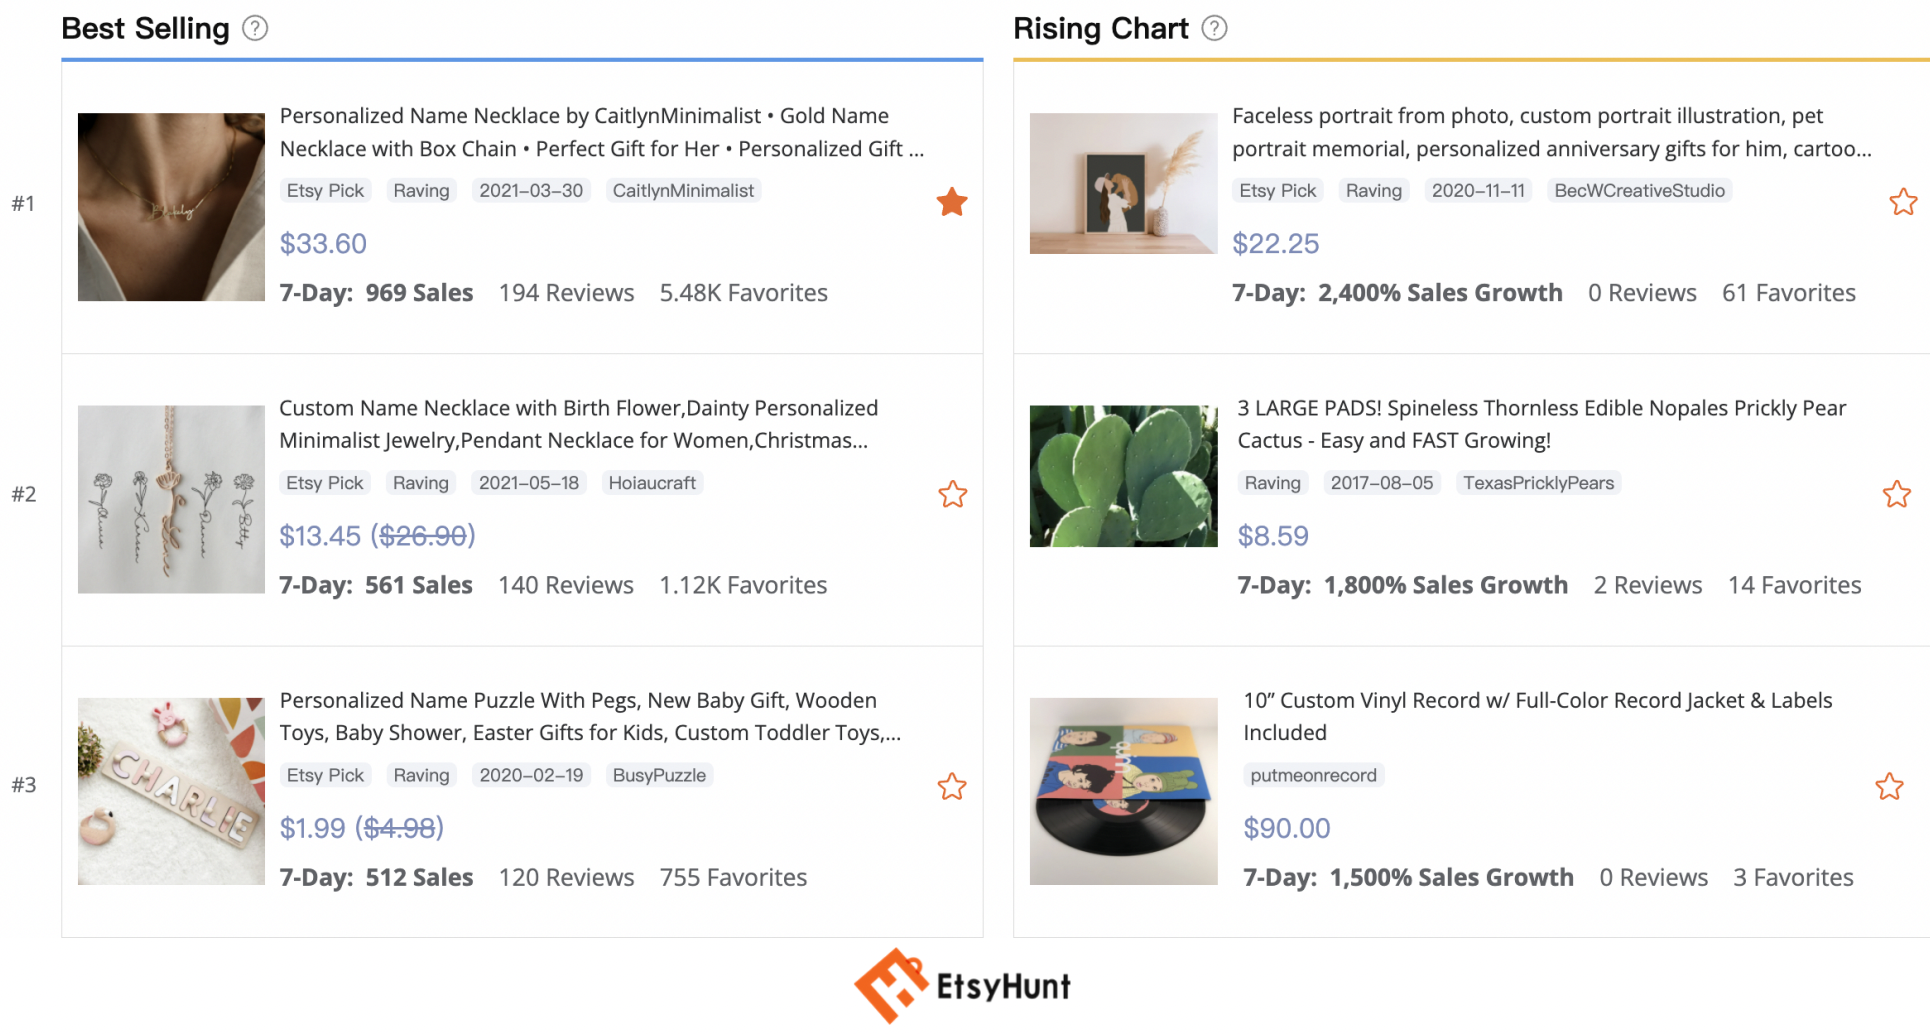Click the TexasPricklyPears shop tag
Screen dimensions: 1930x1034
(x=1538, y=483)
